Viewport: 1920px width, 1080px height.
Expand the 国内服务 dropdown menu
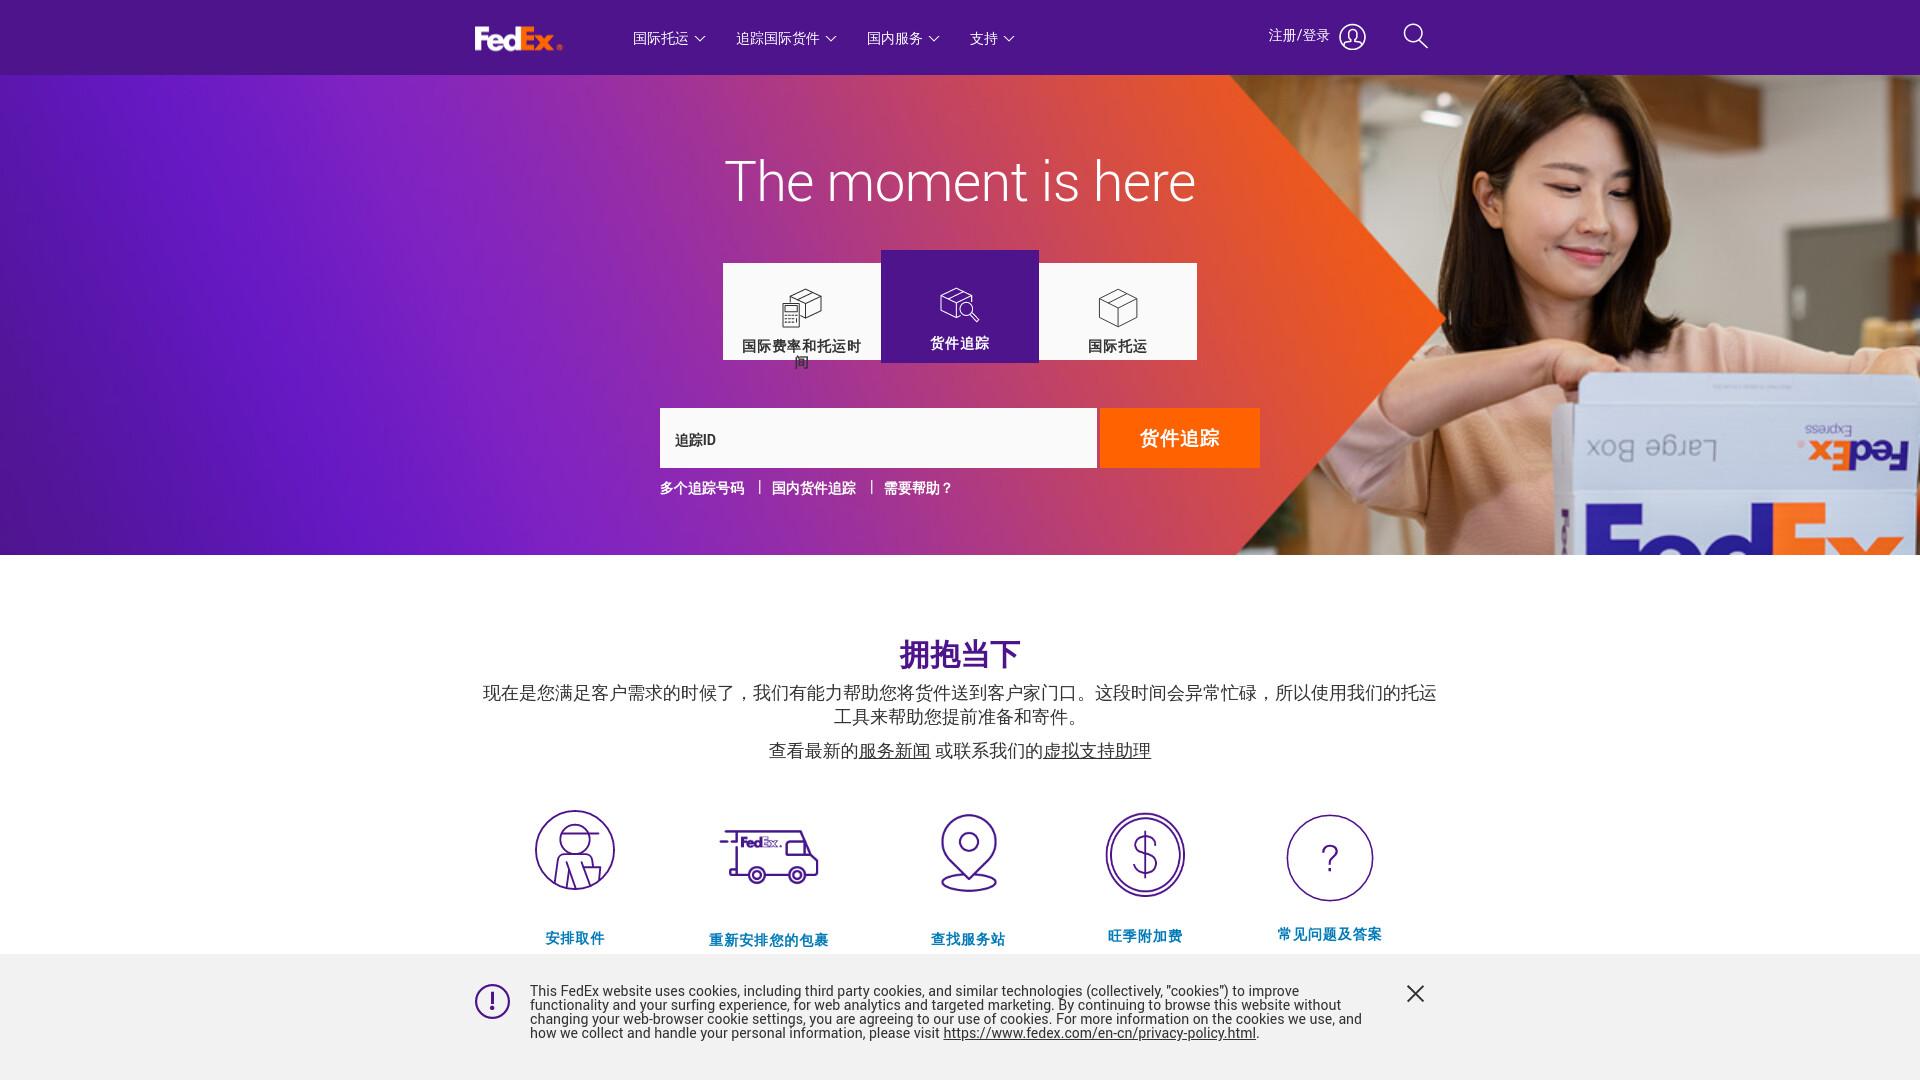click(903, 38)
